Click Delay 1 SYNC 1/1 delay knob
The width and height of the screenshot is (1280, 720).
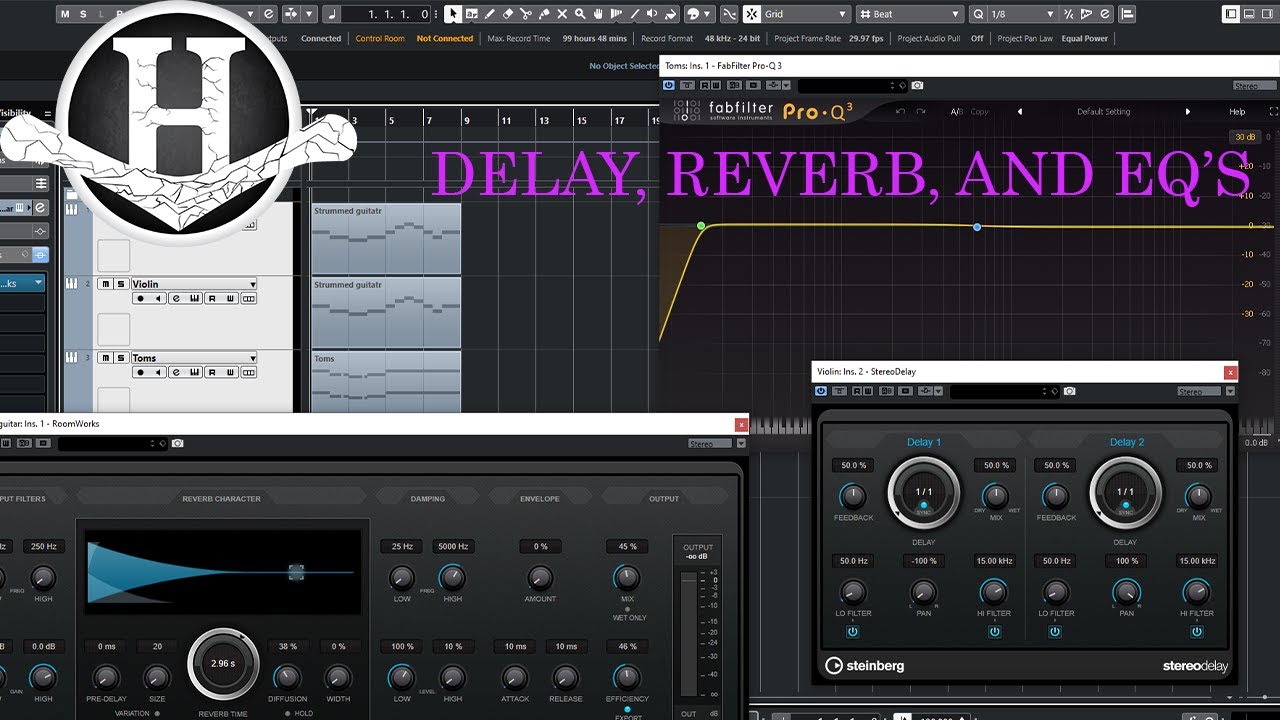pyautogui.click(x=923, y=492)
